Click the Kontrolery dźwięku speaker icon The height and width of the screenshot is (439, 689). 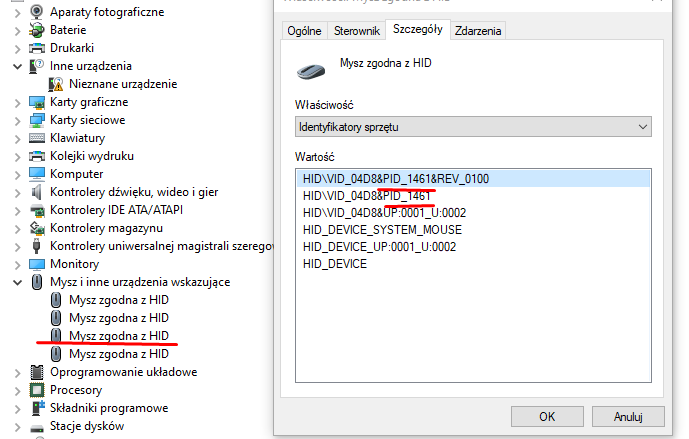(x=38, y=192)
